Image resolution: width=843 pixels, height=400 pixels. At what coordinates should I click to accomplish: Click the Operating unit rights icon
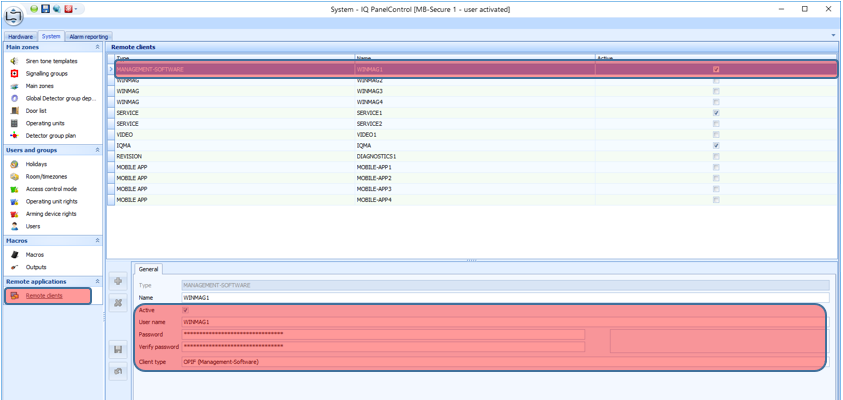(15, 201)
